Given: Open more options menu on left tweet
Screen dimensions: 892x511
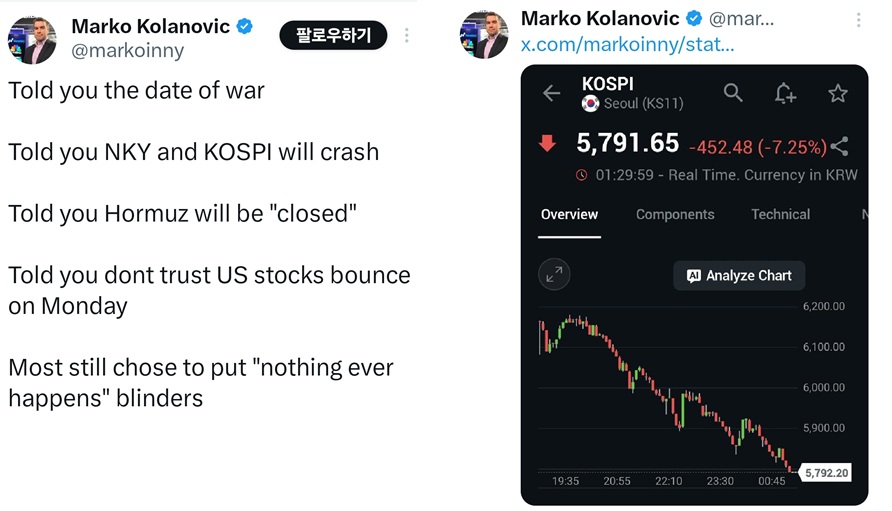Looking at the screenshot, I should coord(406,36).
